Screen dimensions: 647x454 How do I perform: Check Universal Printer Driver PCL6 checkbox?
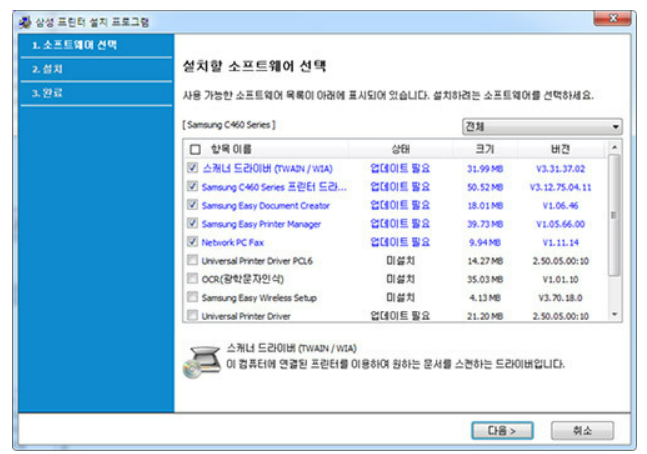coord(192,260)
